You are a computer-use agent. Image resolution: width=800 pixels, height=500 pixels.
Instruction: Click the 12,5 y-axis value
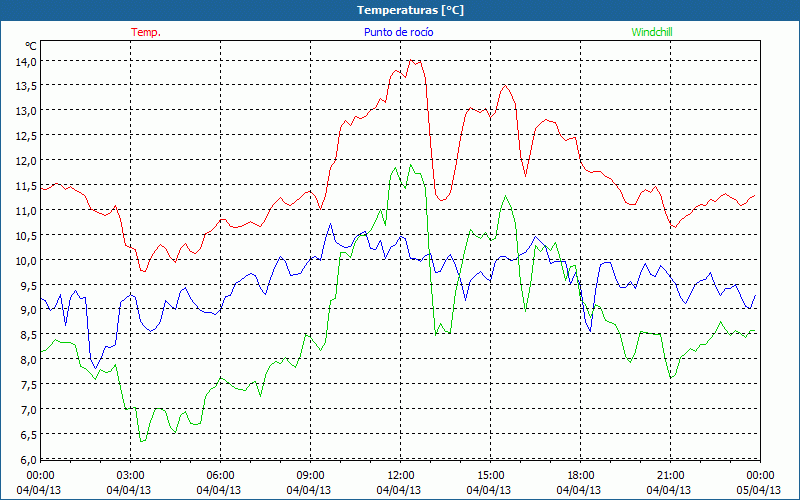(27, 136)
